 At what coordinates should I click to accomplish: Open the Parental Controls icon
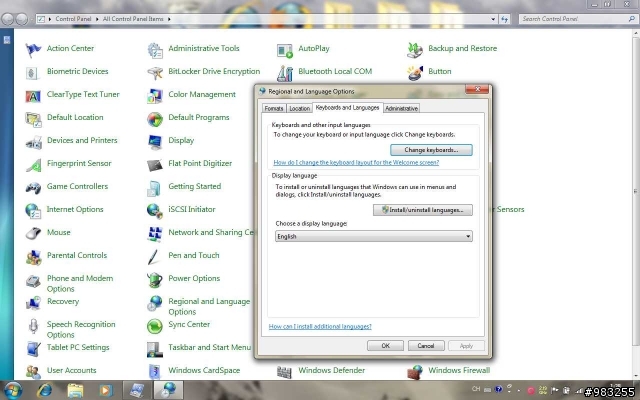click(x=33, y=257)
